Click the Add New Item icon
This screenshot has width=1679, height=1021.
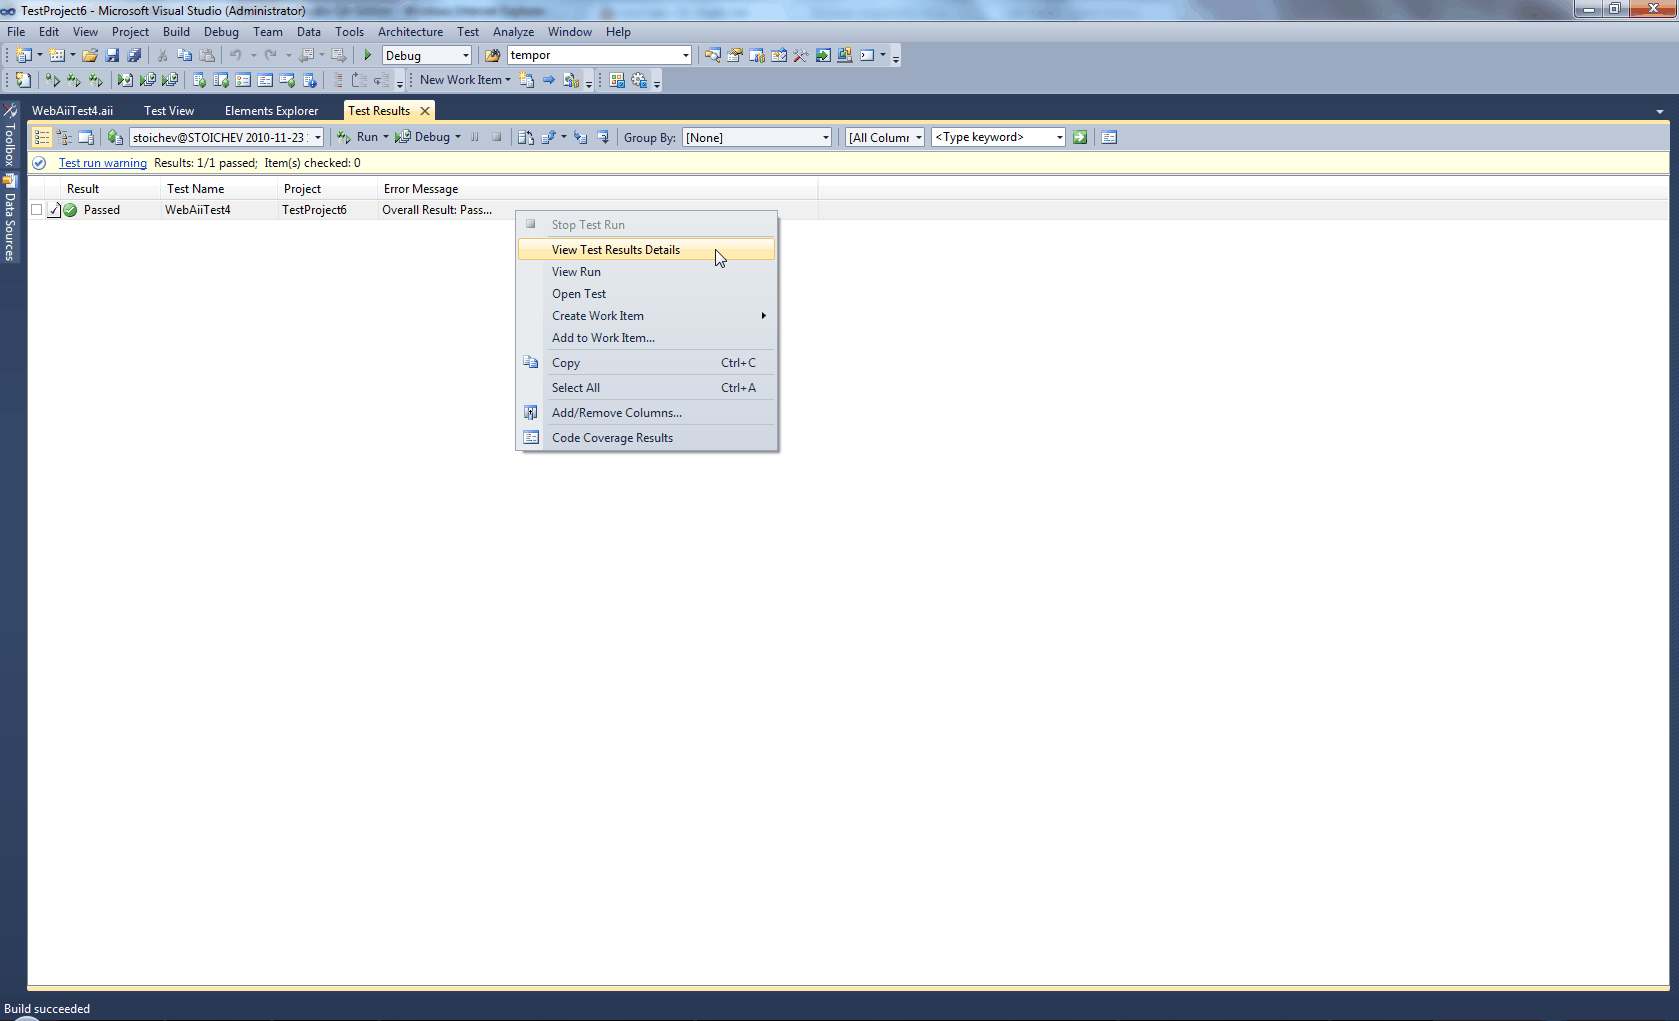click(57, 56)
